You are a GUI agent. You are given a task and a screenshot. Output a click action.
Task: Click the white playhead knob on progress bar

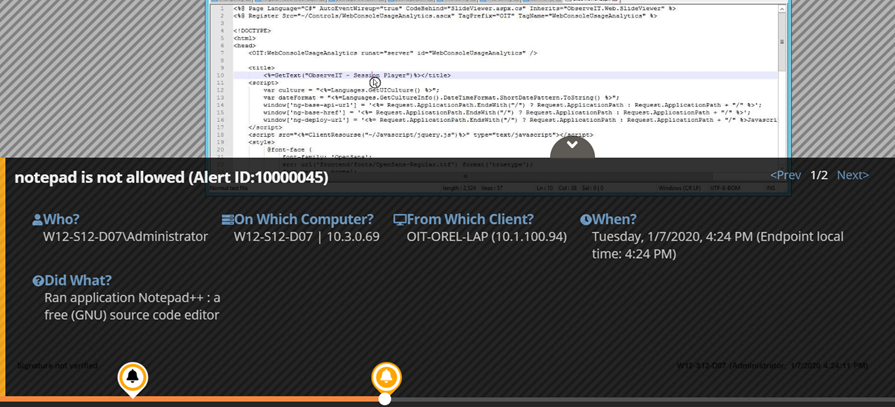385,399
